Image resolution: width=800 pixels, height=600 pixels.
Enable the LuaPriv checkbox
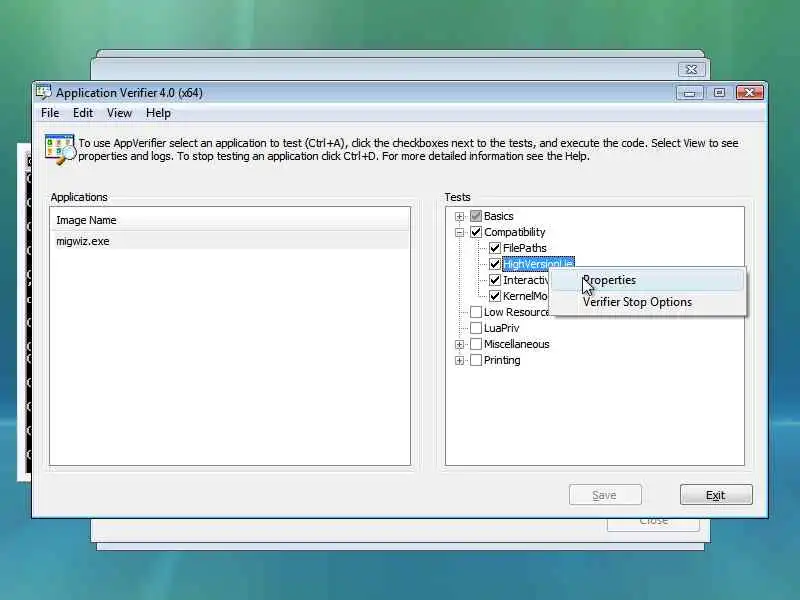pyautogui.click(x=476, y=328)
